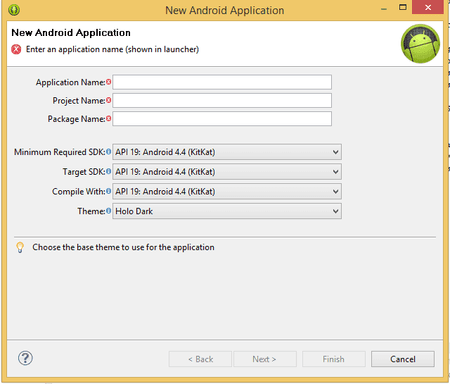This screenshot has width=450, height=384.
Task: Click the Package Name text field
Action: (x=222, y=119)
